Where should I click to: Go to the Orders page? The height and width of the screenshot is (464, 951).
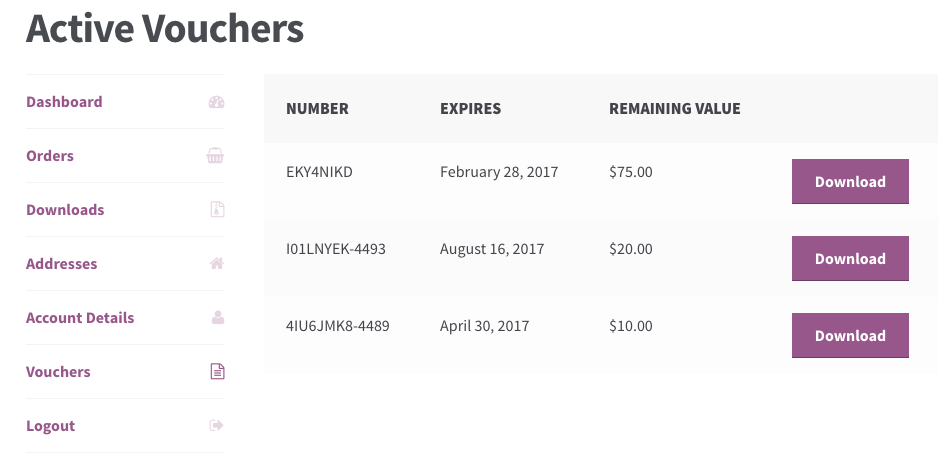50,156
